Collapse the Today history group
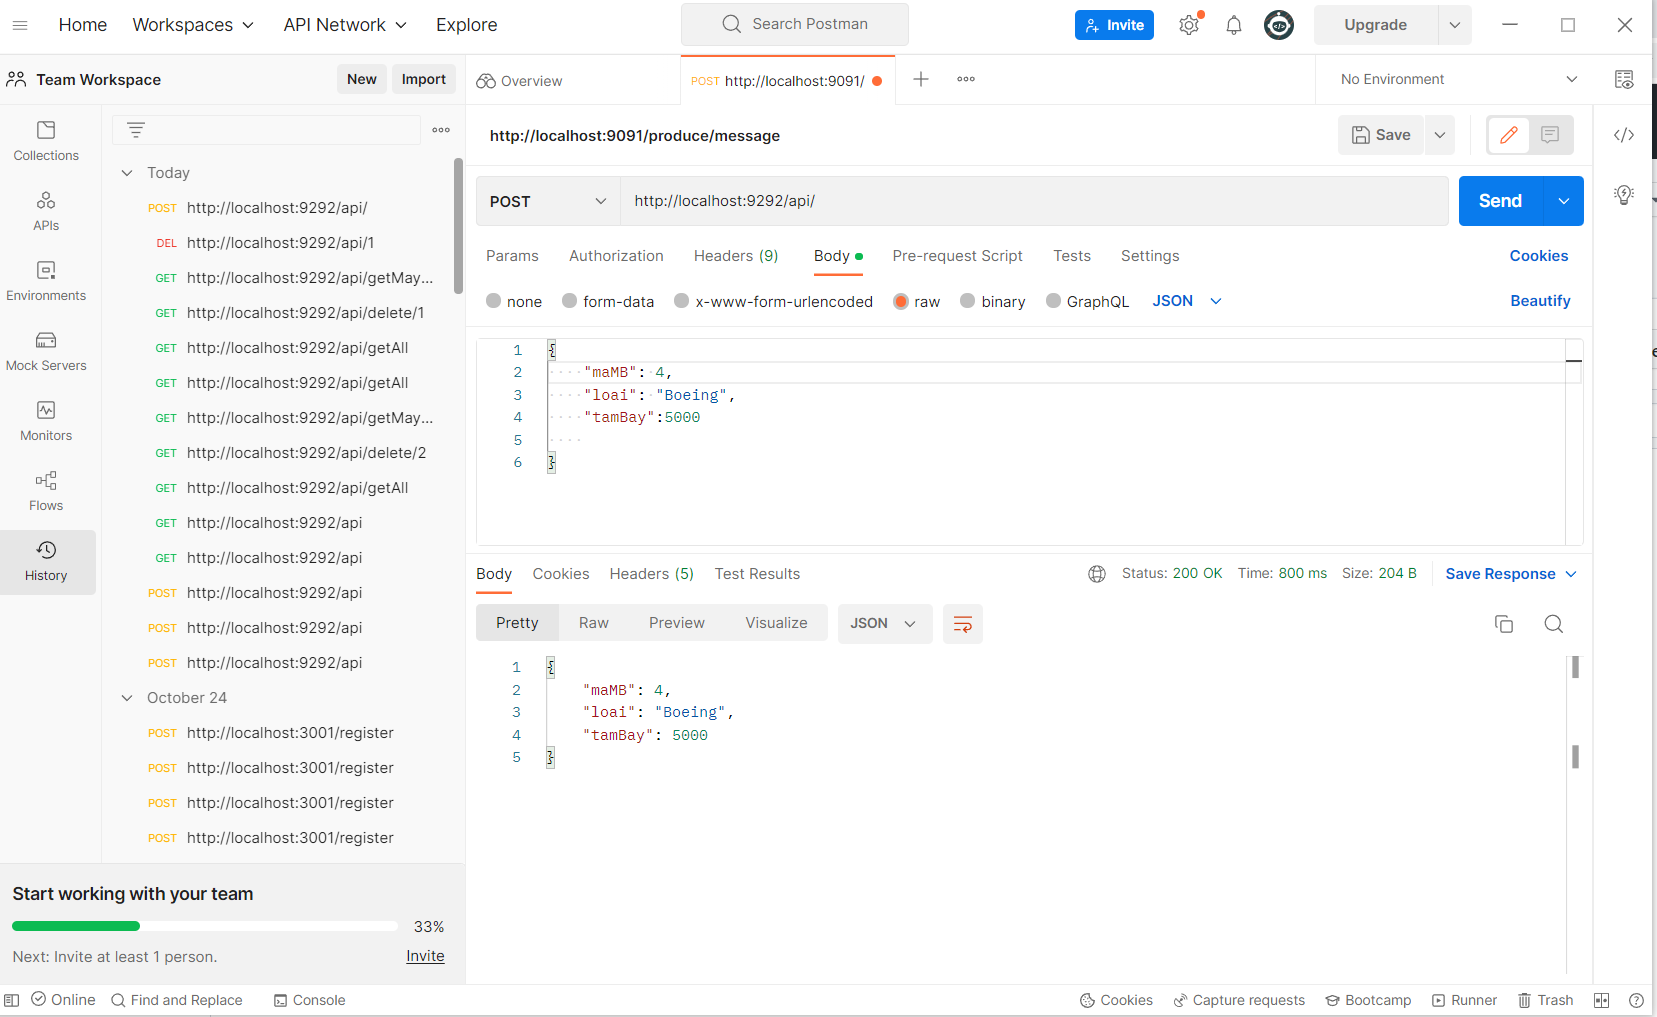Viewport: 1657px width, 1017px height. pos(127,173)
